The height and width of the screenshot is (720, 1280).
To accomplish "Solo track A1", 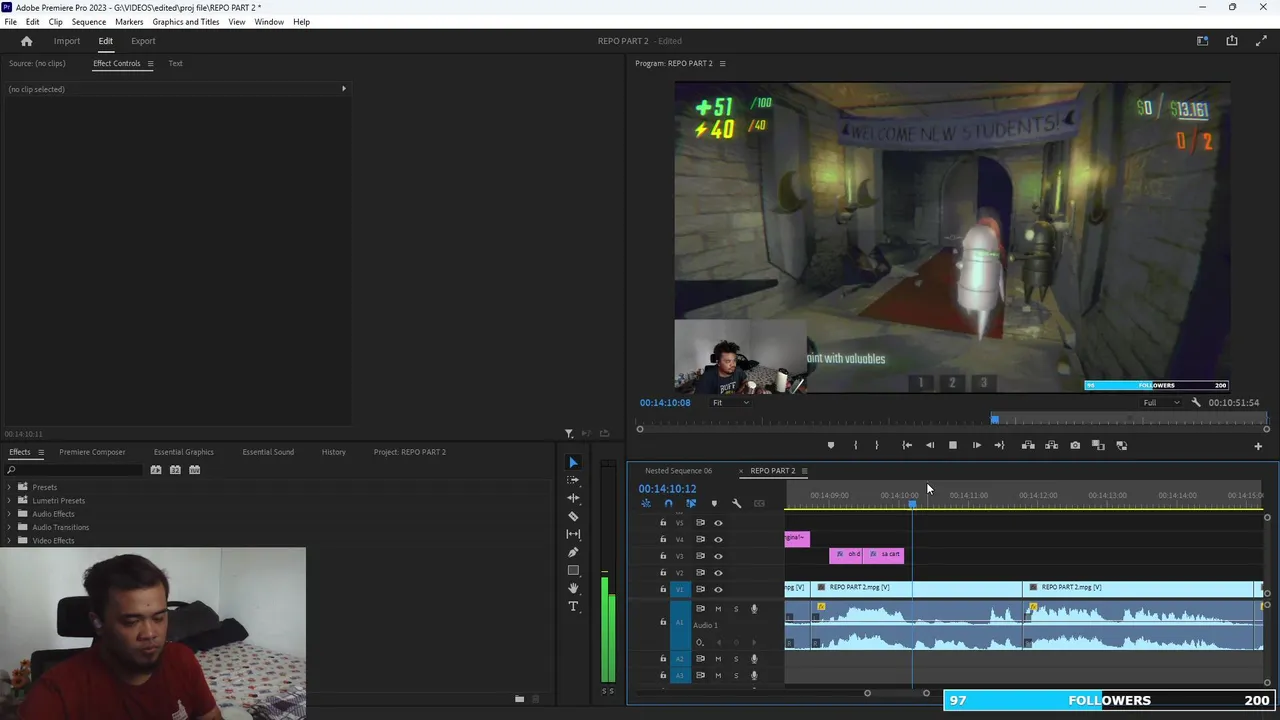I will click(736, 609).
